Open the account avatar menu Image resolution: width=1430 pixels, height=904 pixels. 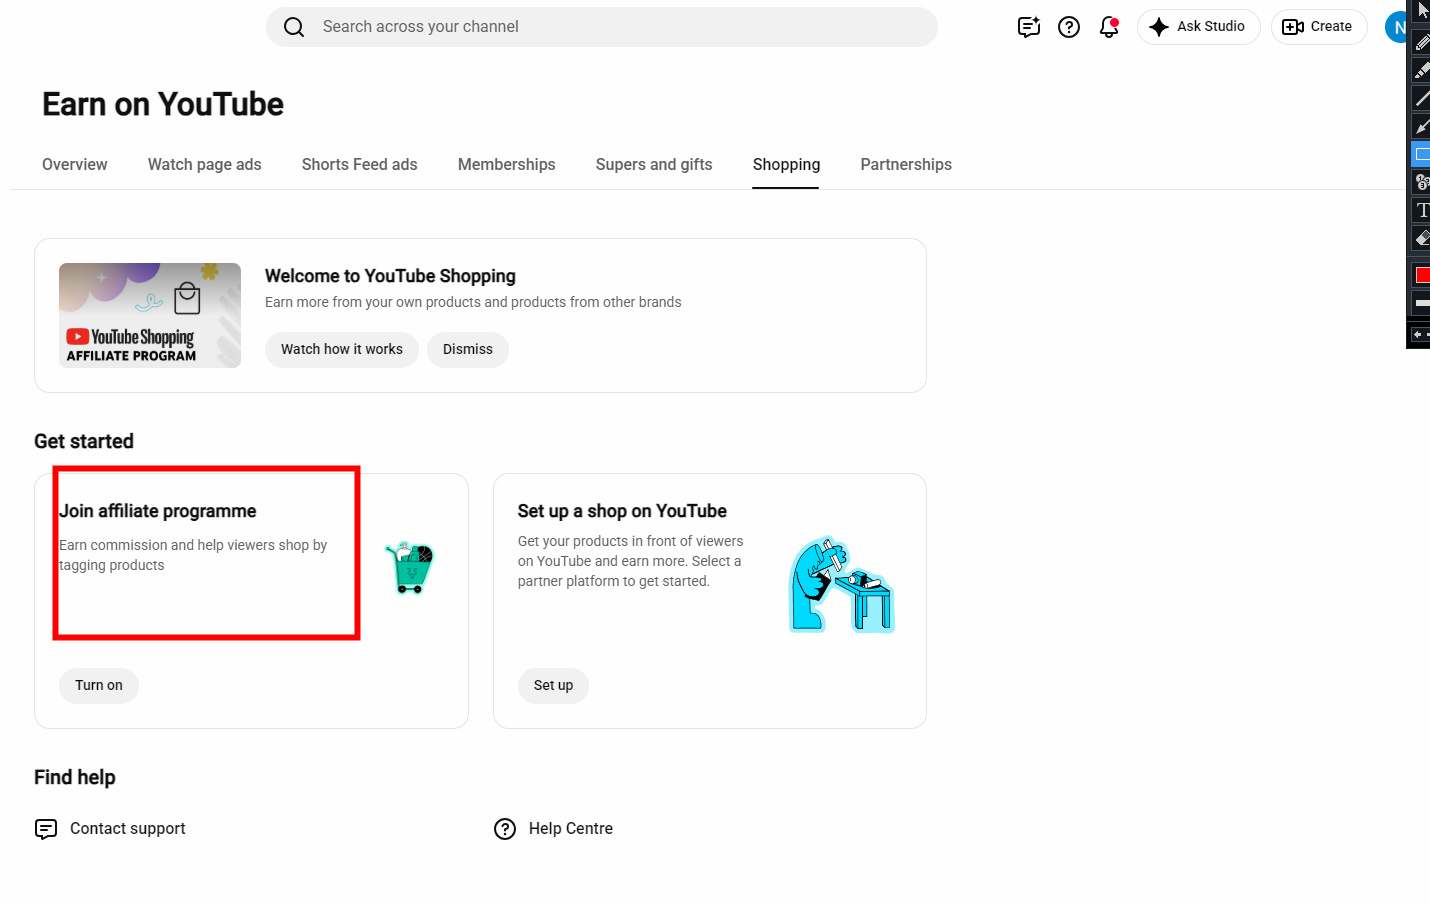tap(1398, 27)
